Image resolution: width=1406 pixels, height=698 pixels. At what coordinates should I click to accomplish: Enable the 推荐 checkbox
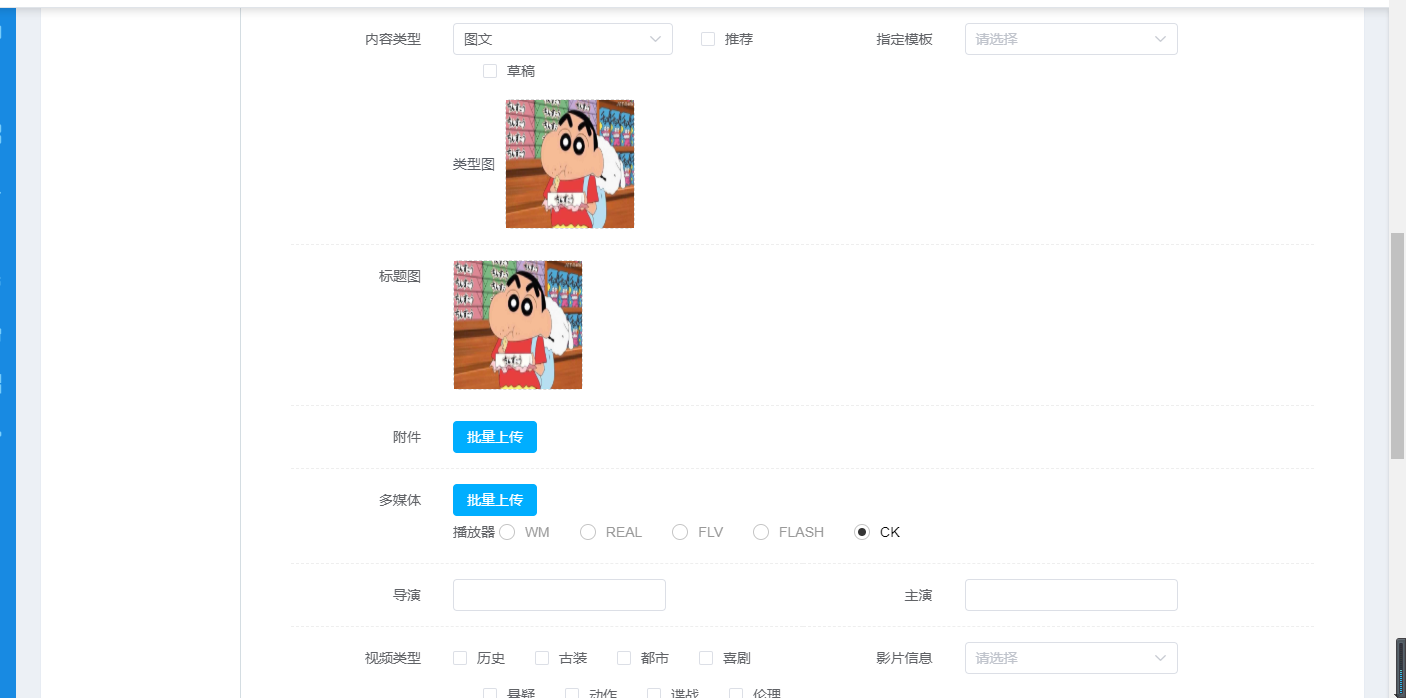pyautogui.click(x=708, y=39)
